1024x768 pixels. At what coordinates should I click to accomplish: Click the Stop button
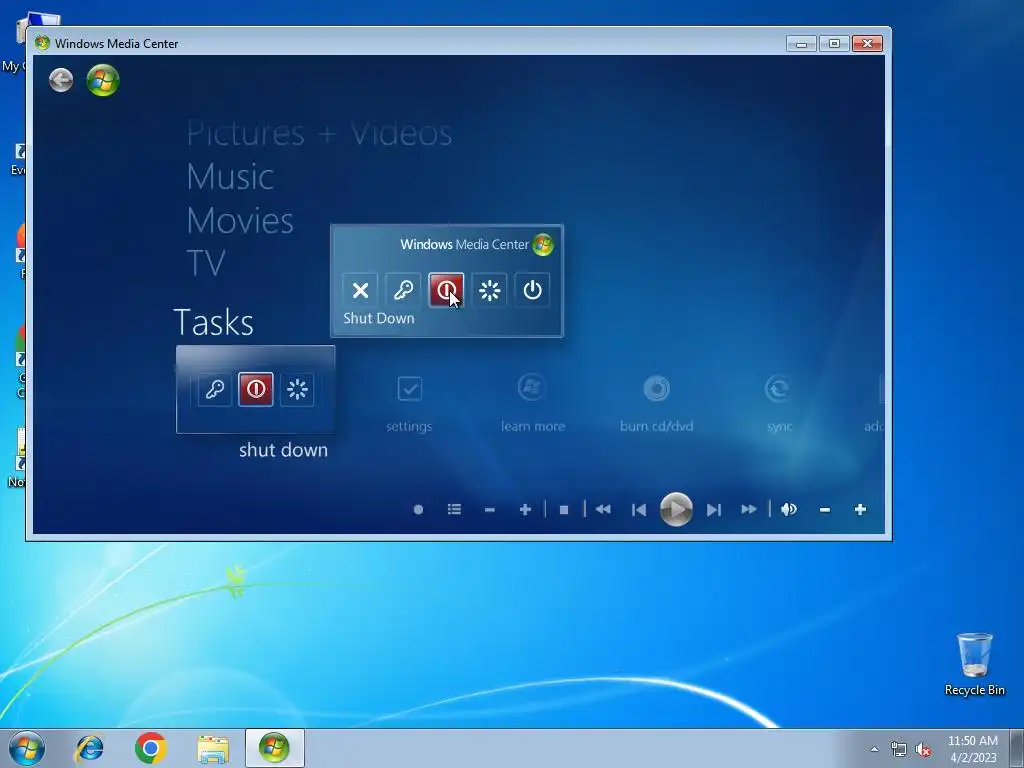(564, 509)
